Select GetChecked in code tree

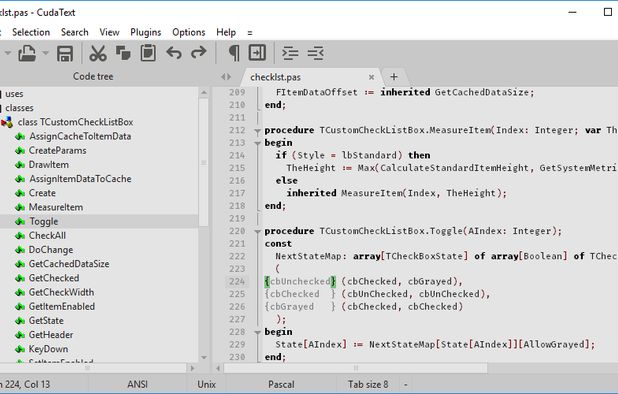(x=54, y=278)
